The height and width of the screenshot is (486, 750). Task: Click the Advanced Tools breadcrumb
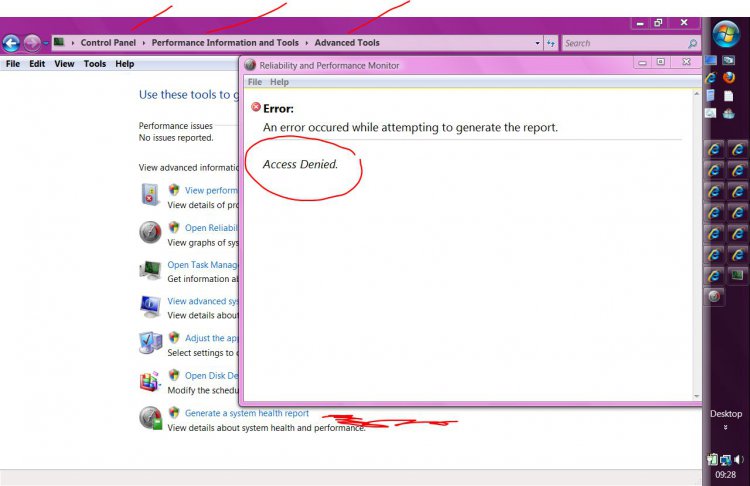pyautogui.click(x=347, y=43)
